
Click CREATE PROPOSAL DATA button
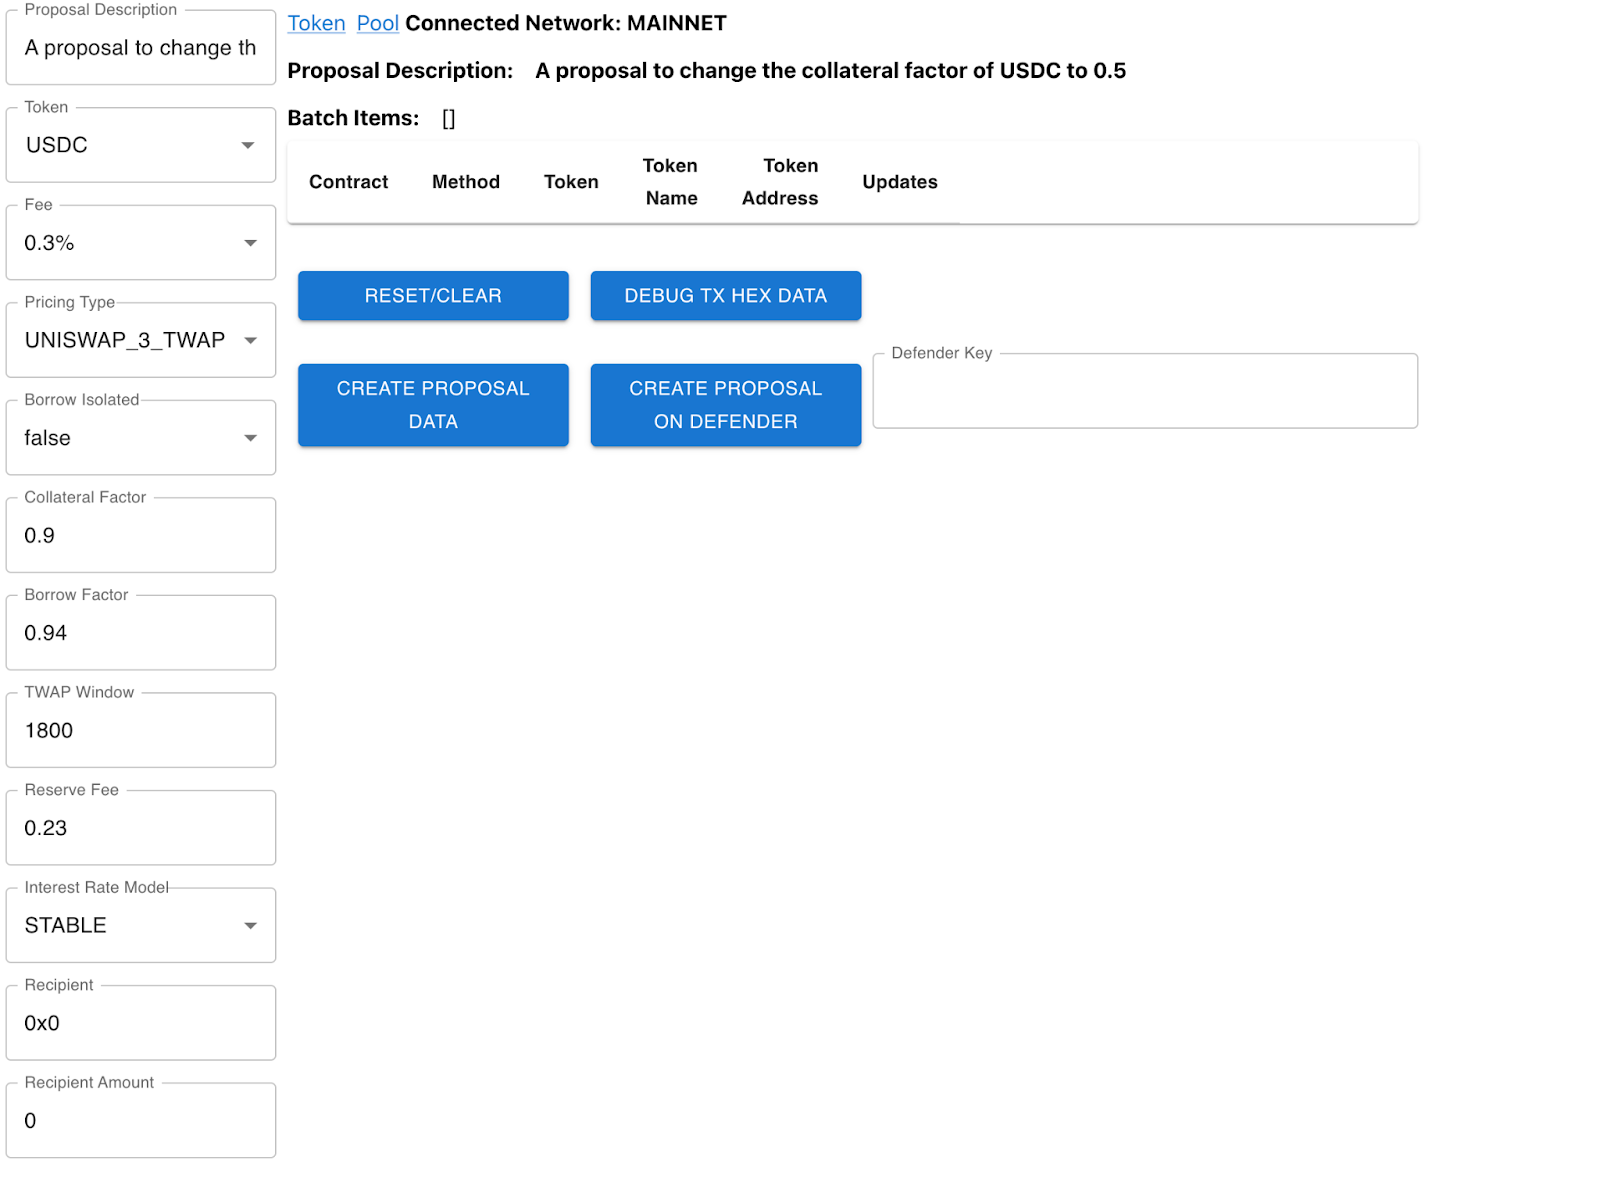point(433,405)
